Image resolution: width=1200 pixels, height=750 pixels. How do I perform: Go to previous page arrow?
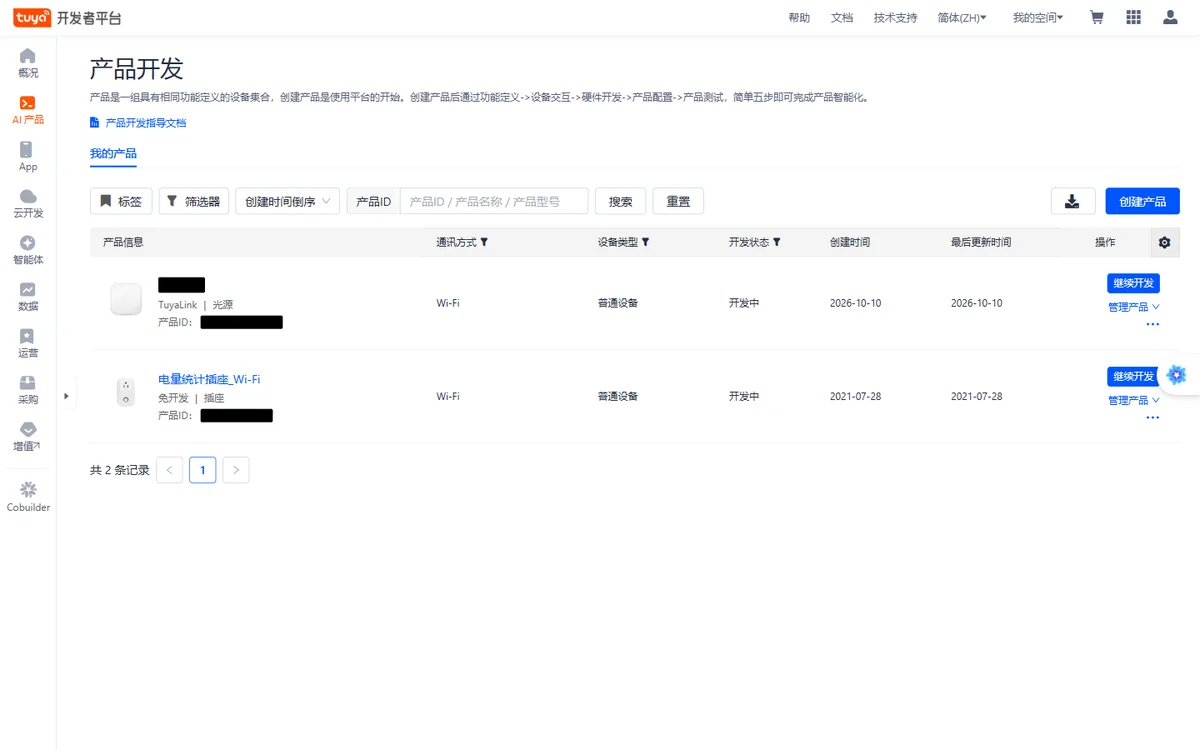coord(170,470)
